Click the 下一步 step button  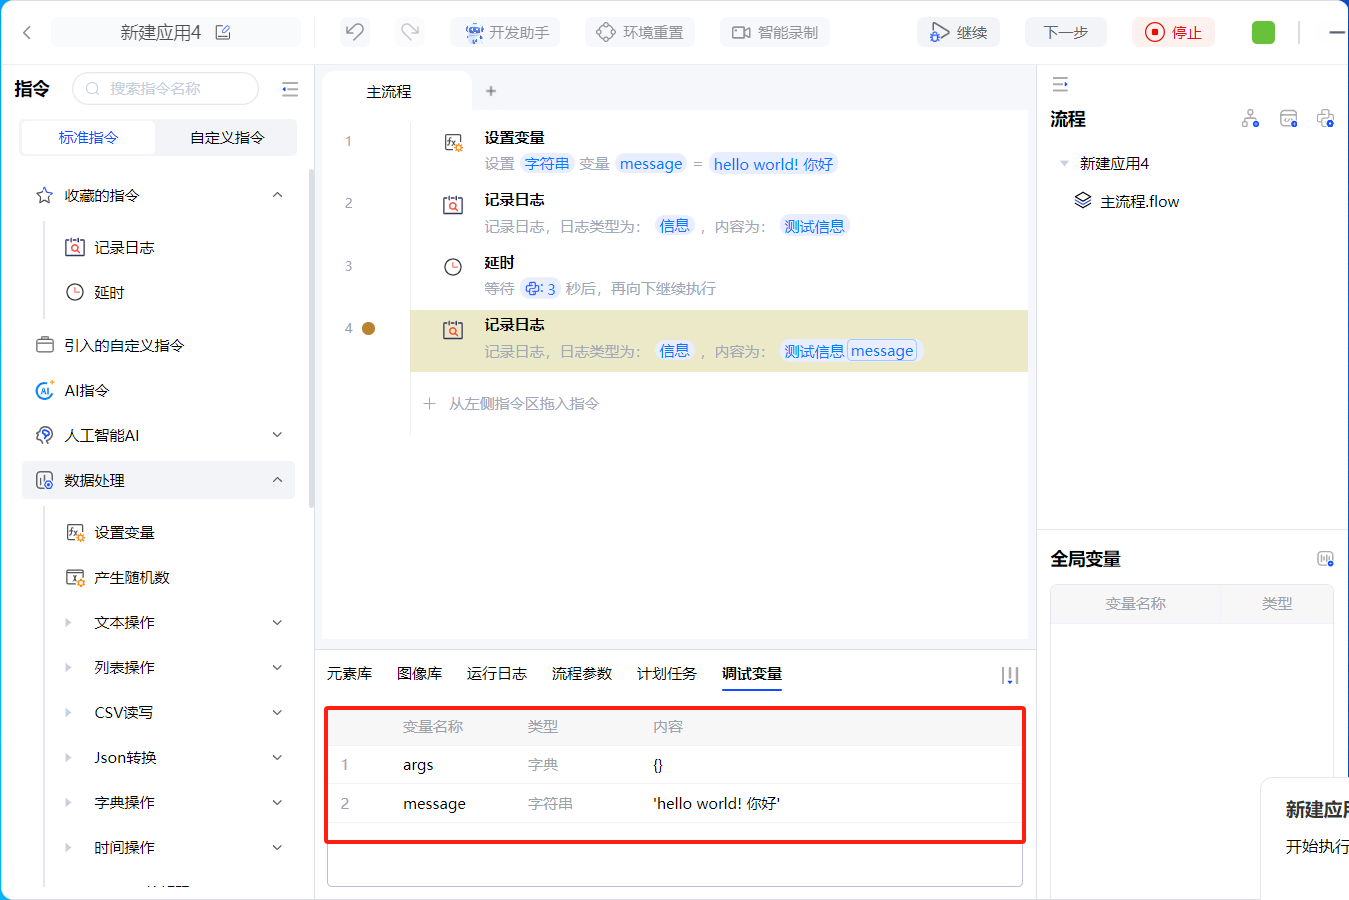[x=1065, y=32]
